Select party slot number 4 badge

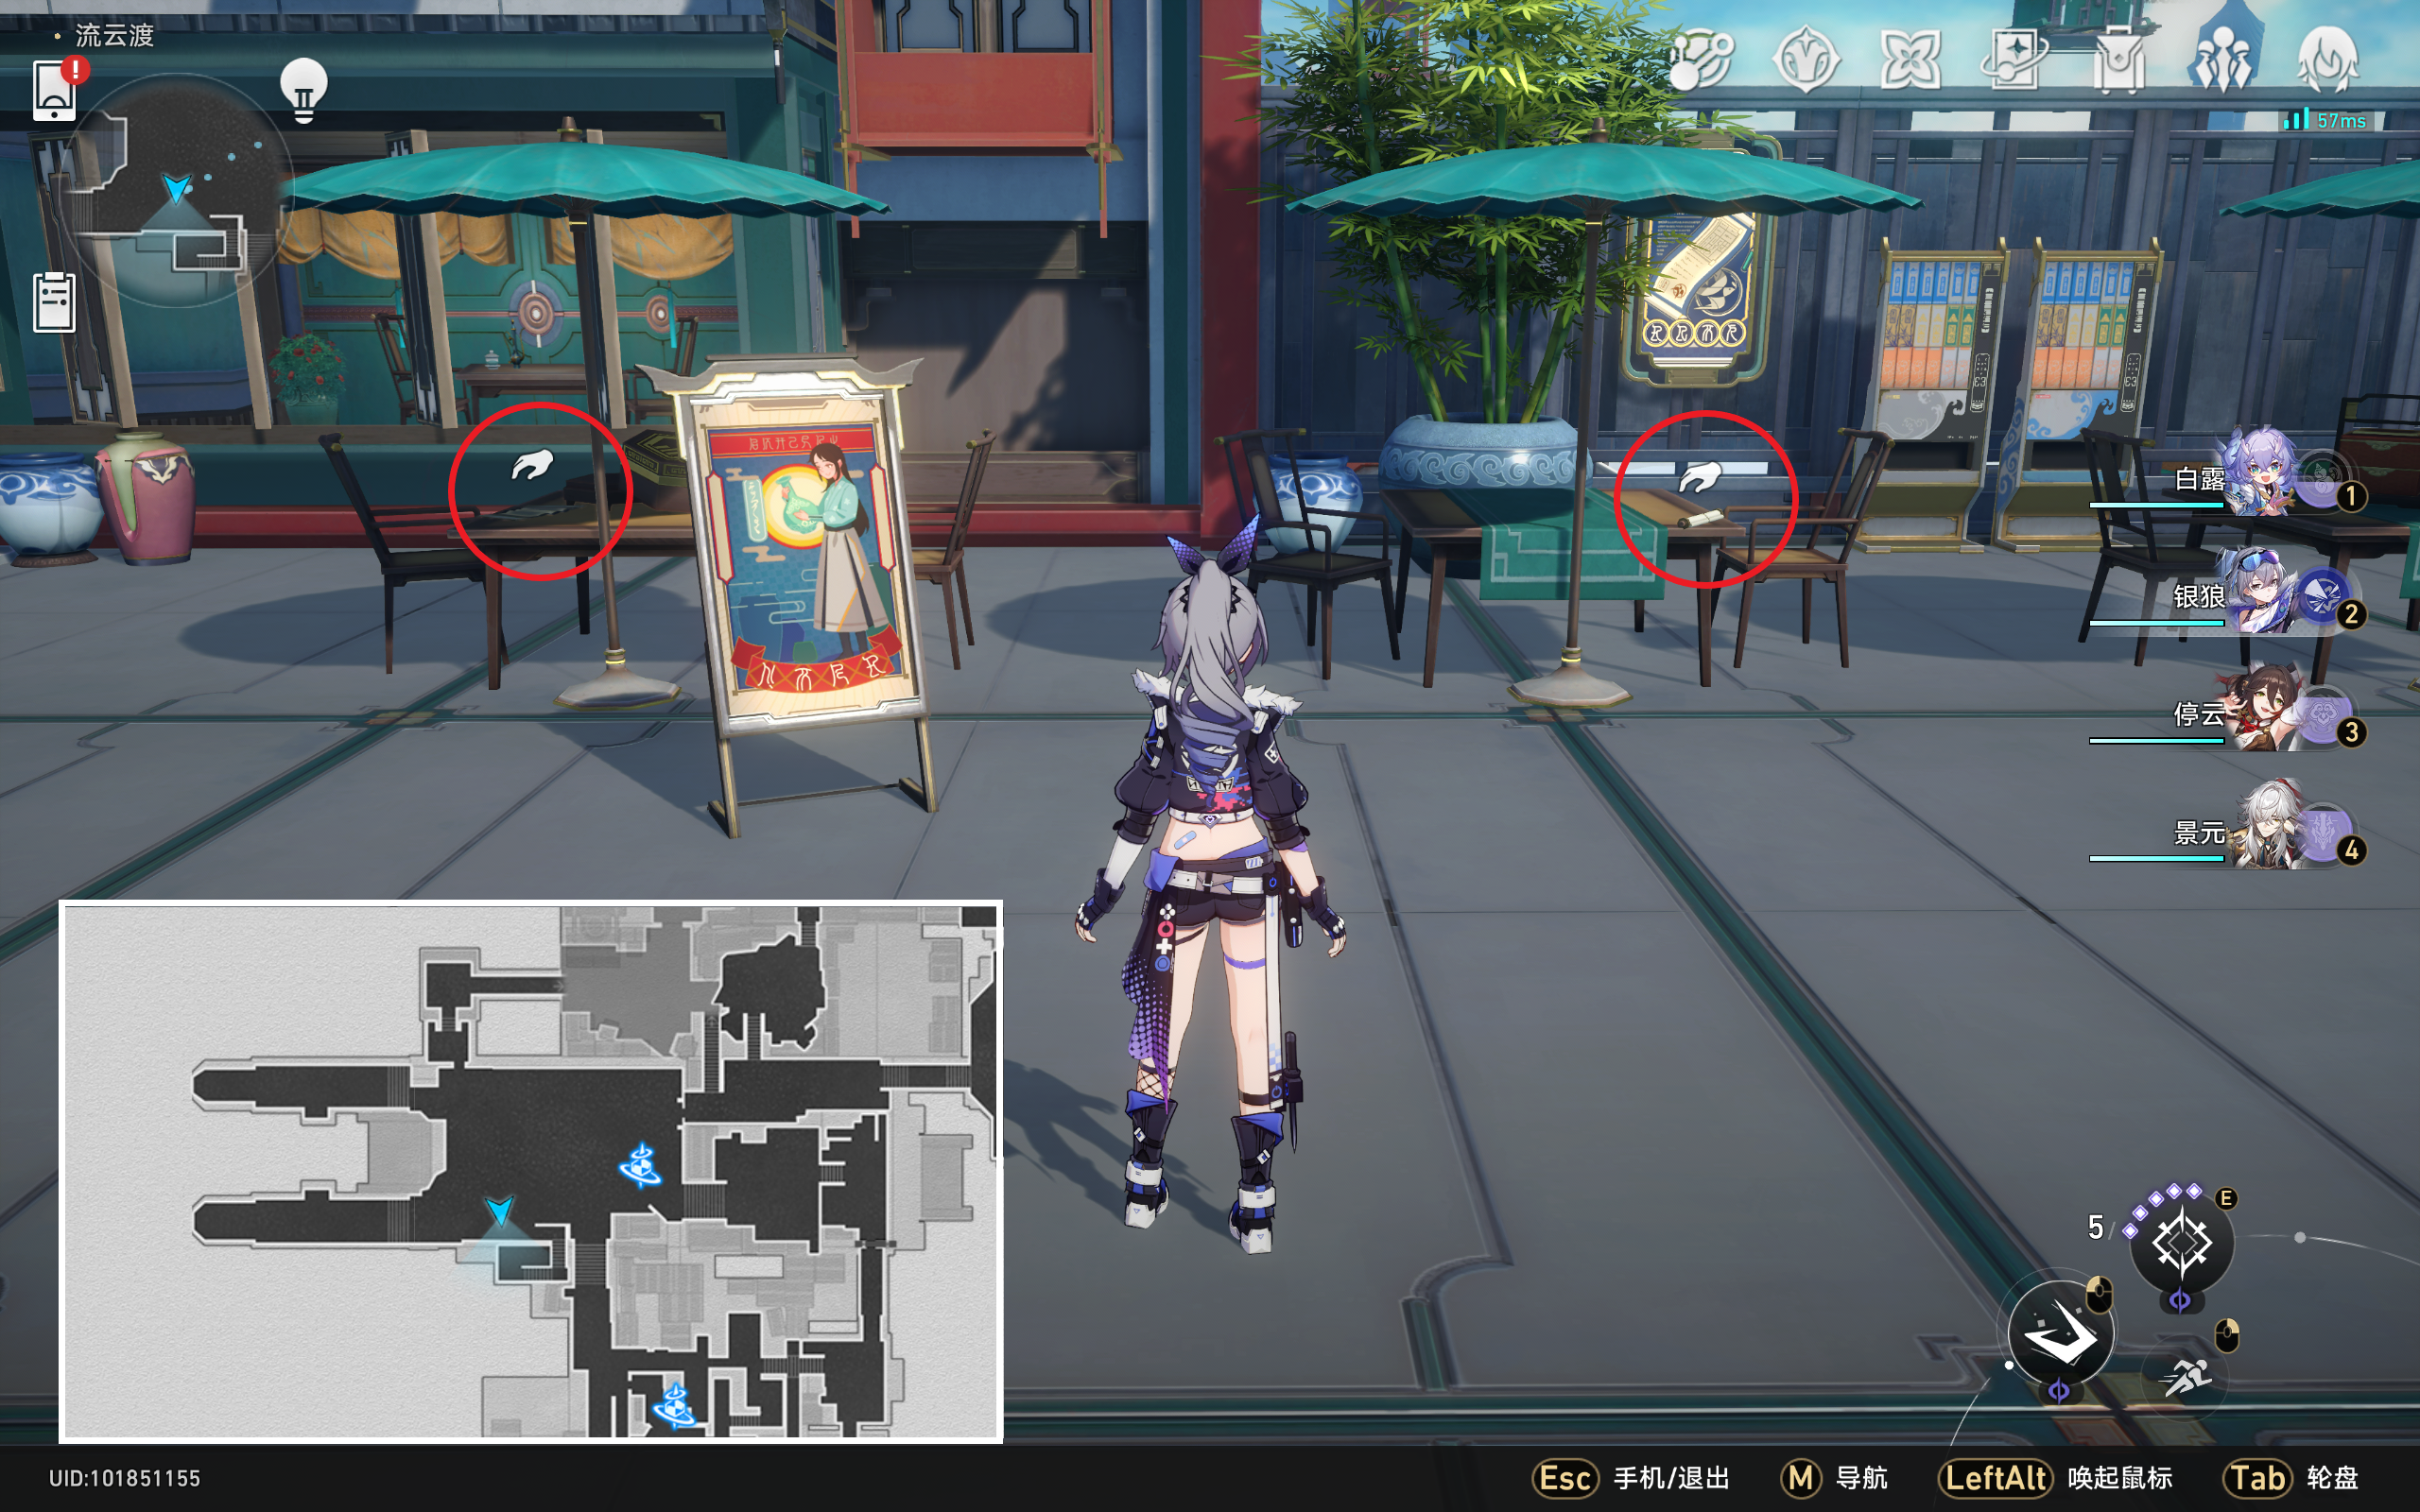coord(2351,851)
